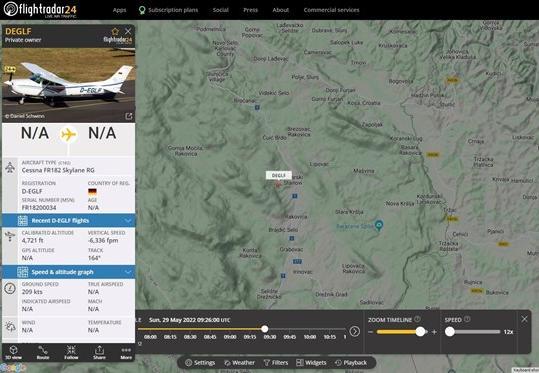539x373 pixels.
Task: Click the subscription plans icon
Action: 142,10
